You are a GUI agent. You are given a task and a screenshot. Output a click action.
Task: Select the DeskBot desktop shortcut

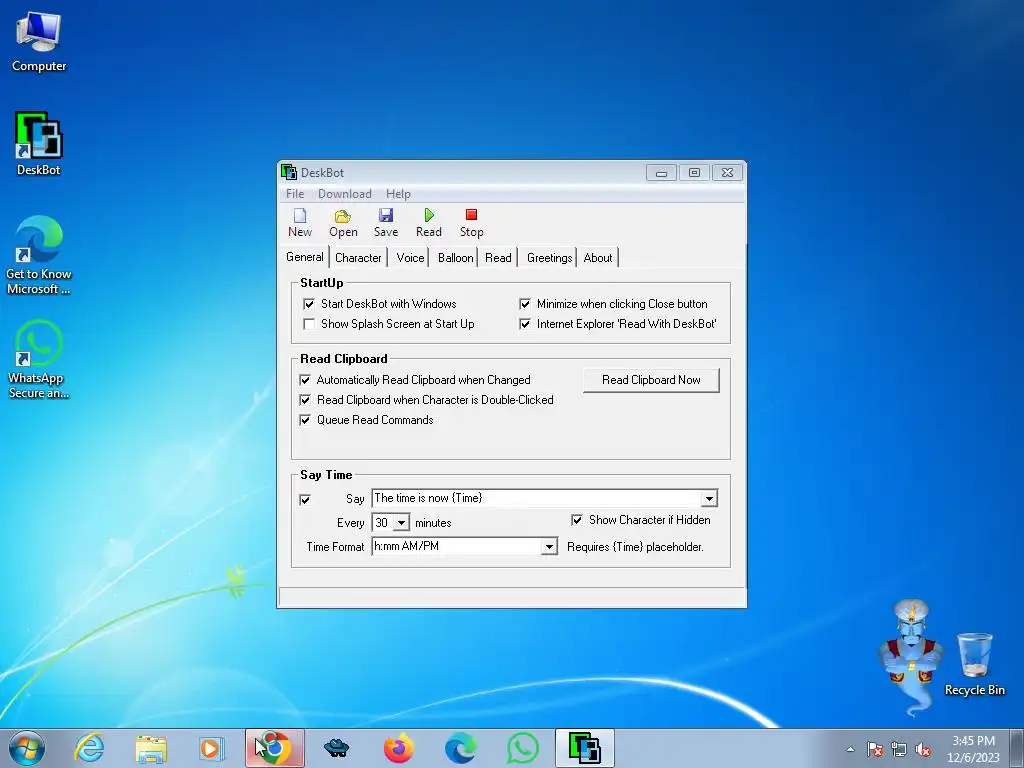(x=39, y=144)
